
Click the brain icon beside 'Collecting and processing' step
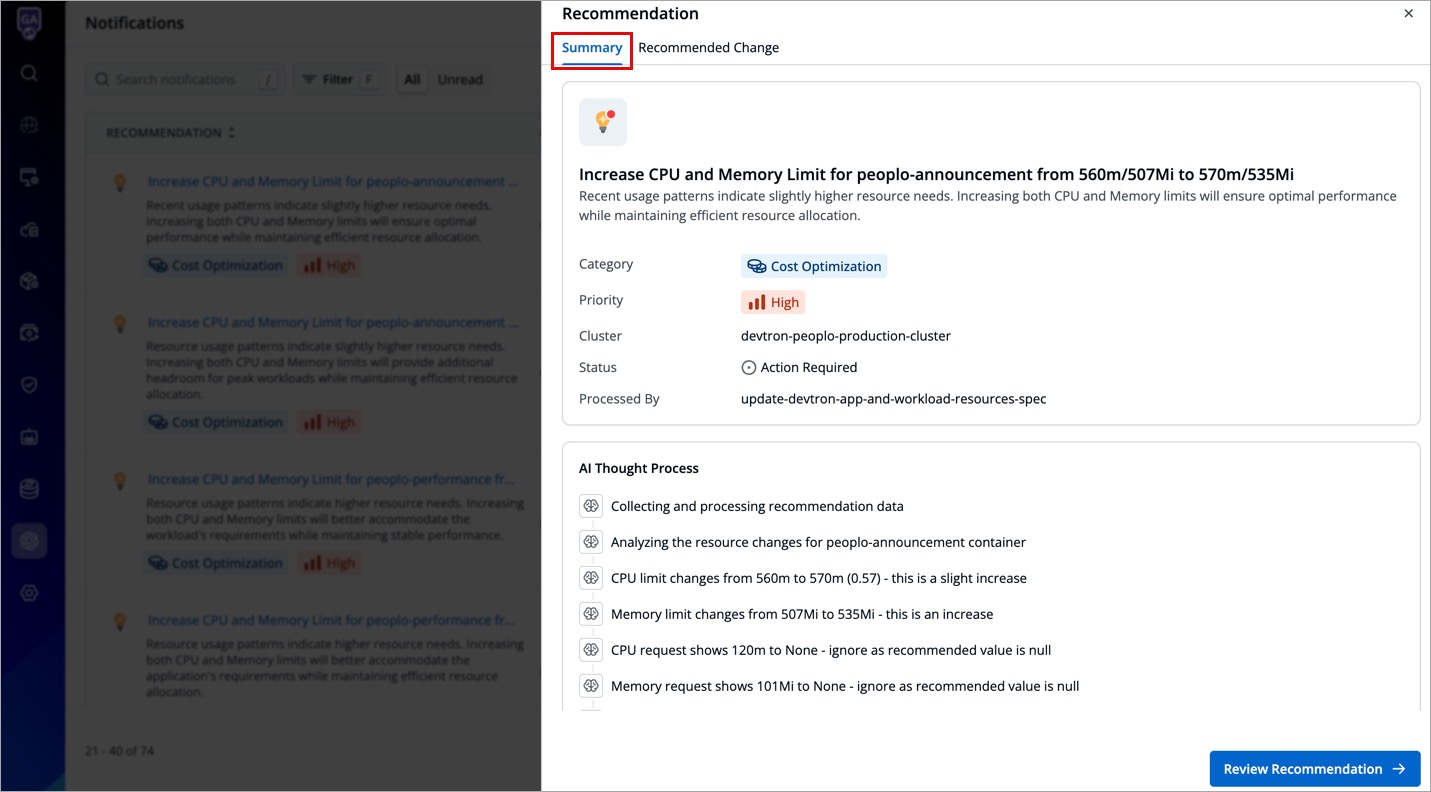[x=591, y=506]
